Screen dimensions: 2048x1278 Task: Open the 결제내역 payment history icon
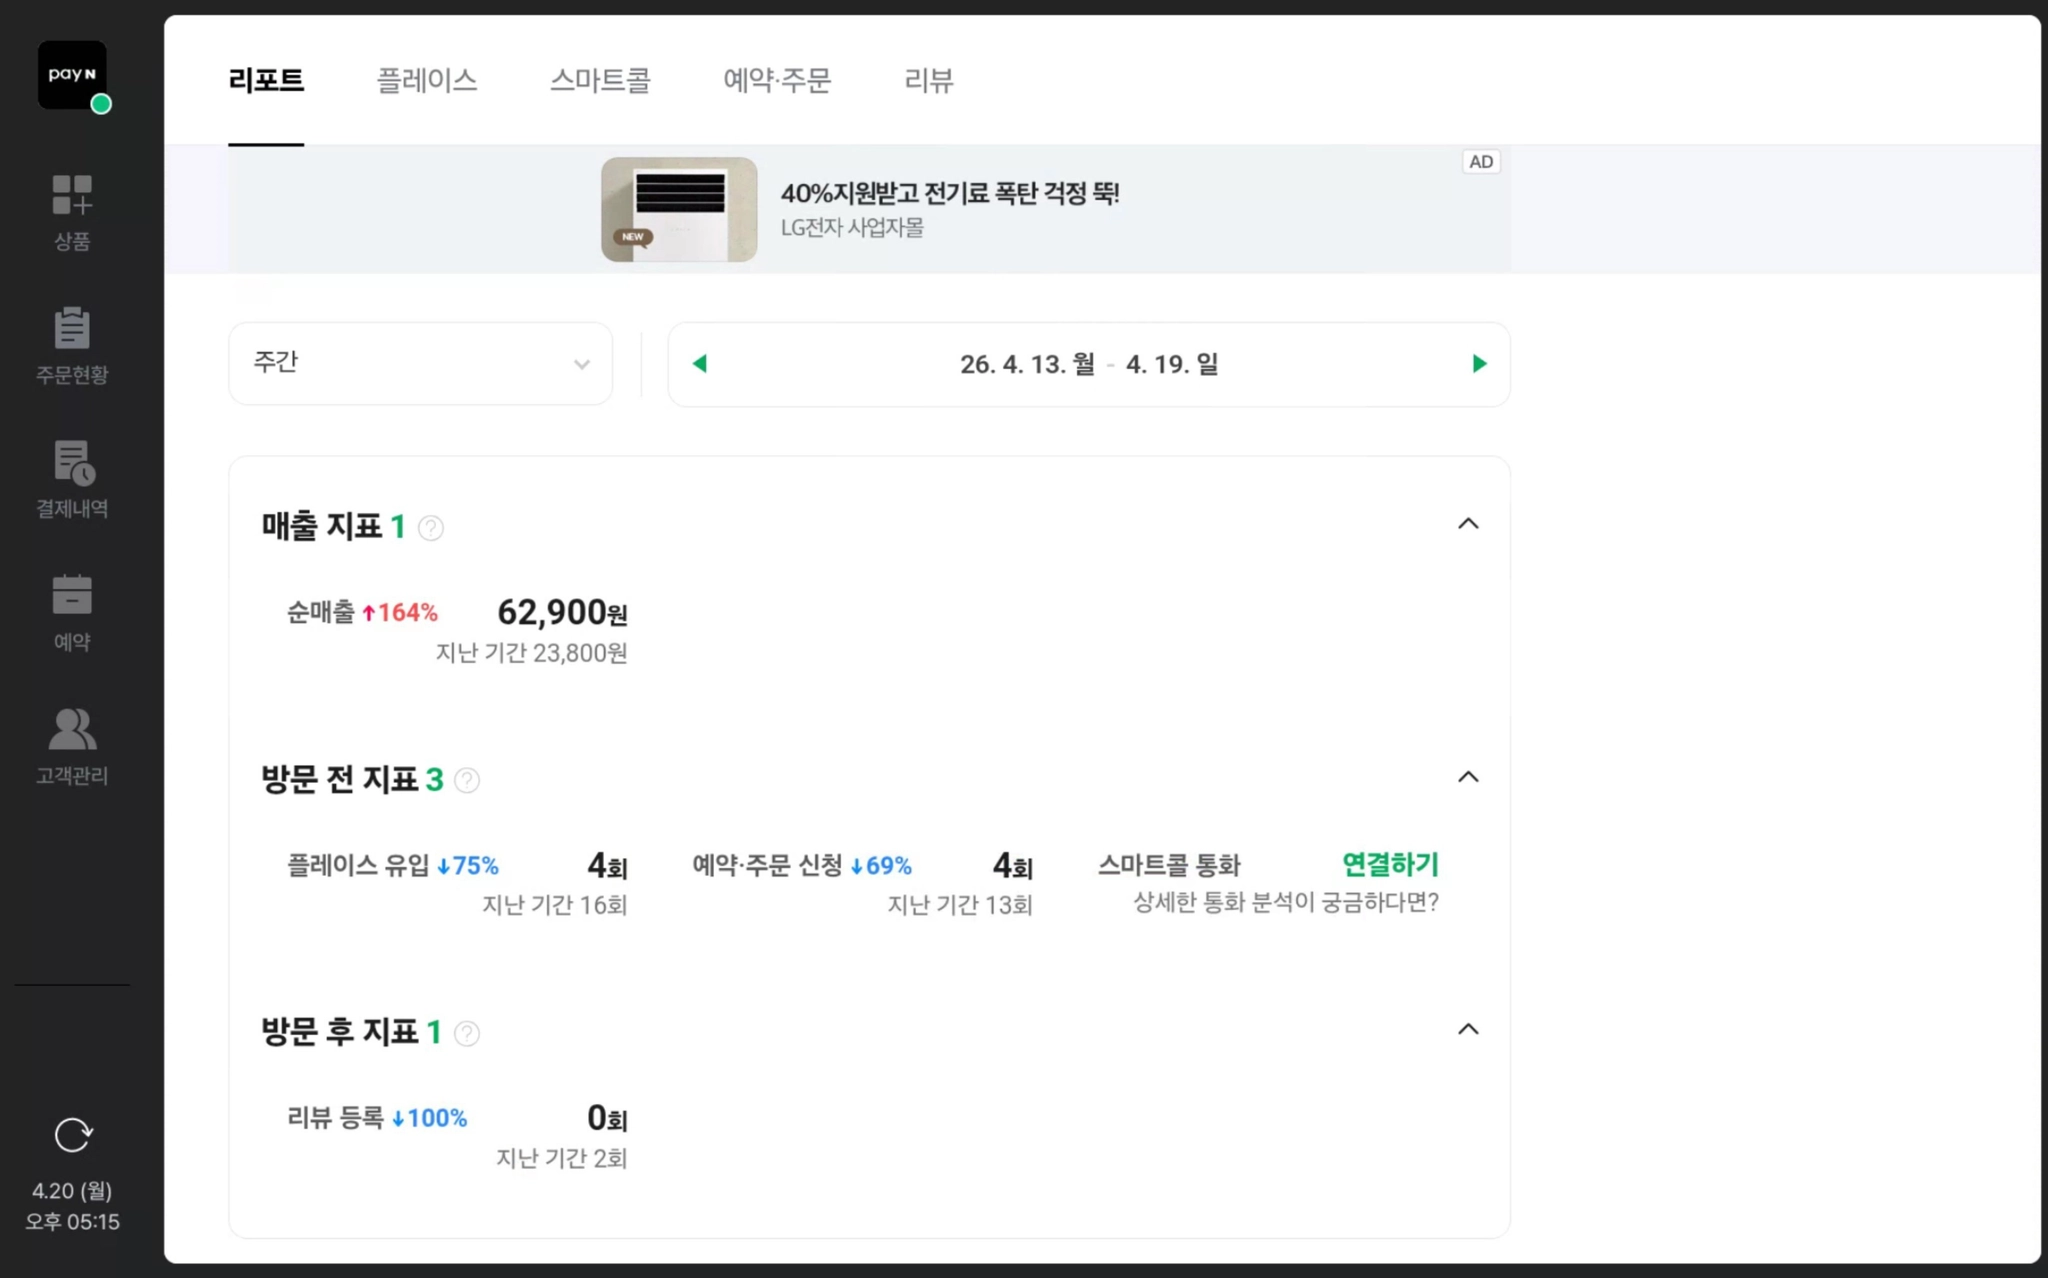tap(72, 463)
